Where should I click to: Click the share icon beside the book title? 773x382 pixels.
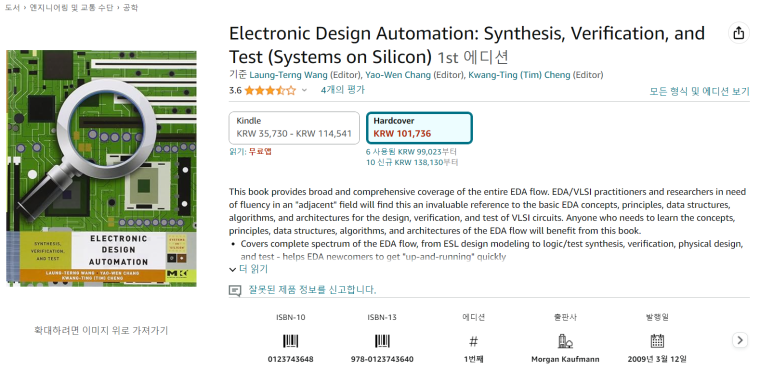[x=738, y=33]
